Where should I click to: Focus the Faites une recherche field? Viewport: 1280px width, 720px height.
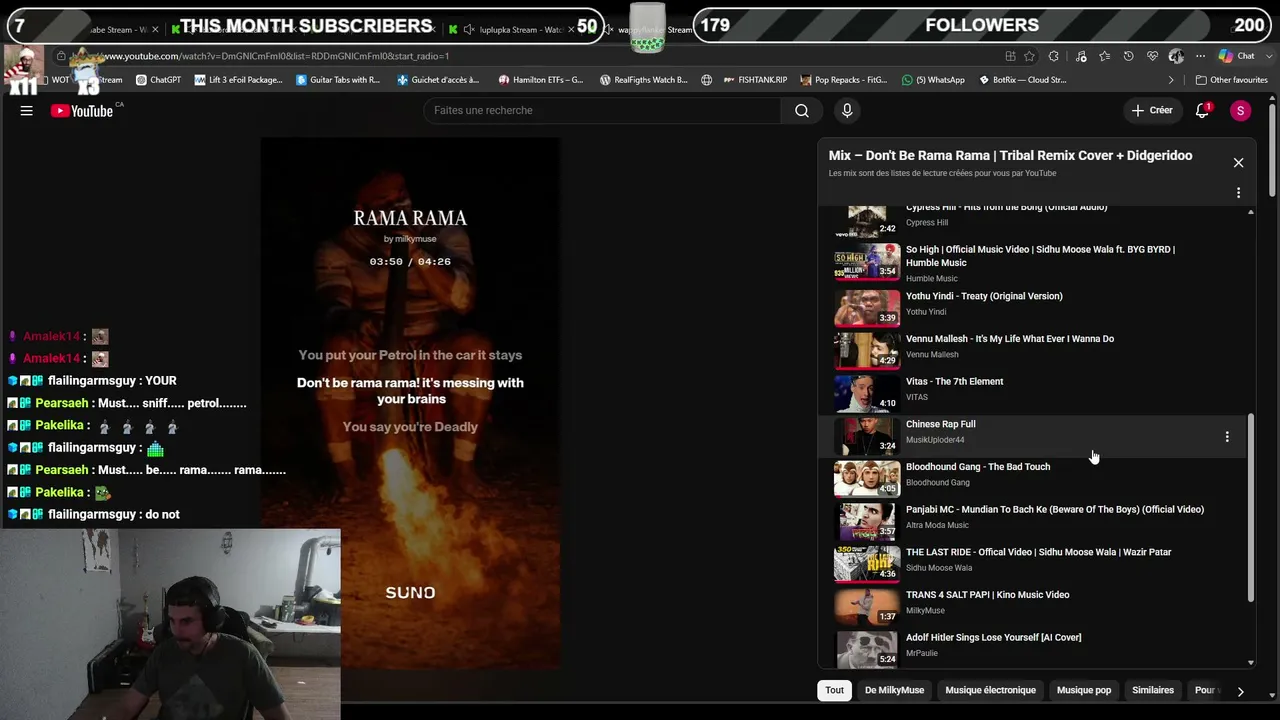(x=602, y=111)
